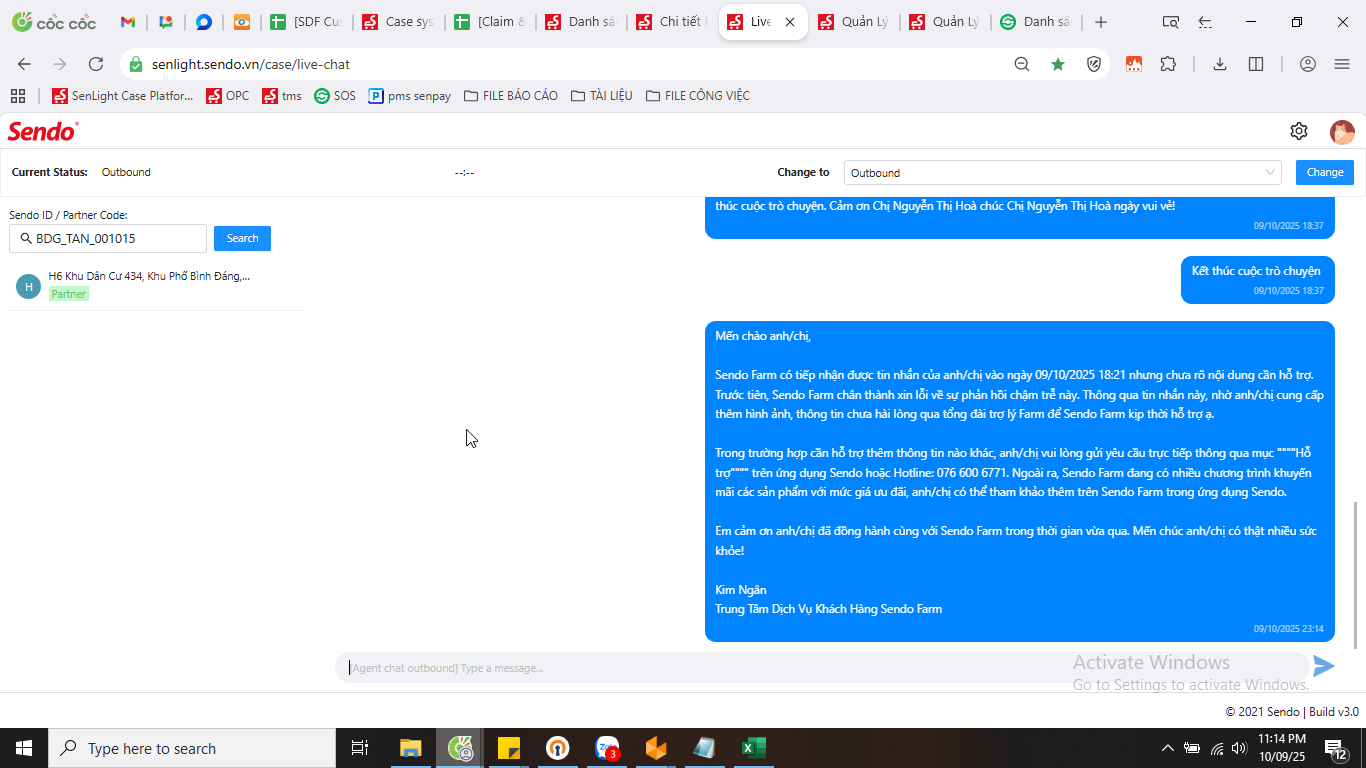1366x768 pixels.
Task: Open the tms bookmark
Action: point(282,96)
